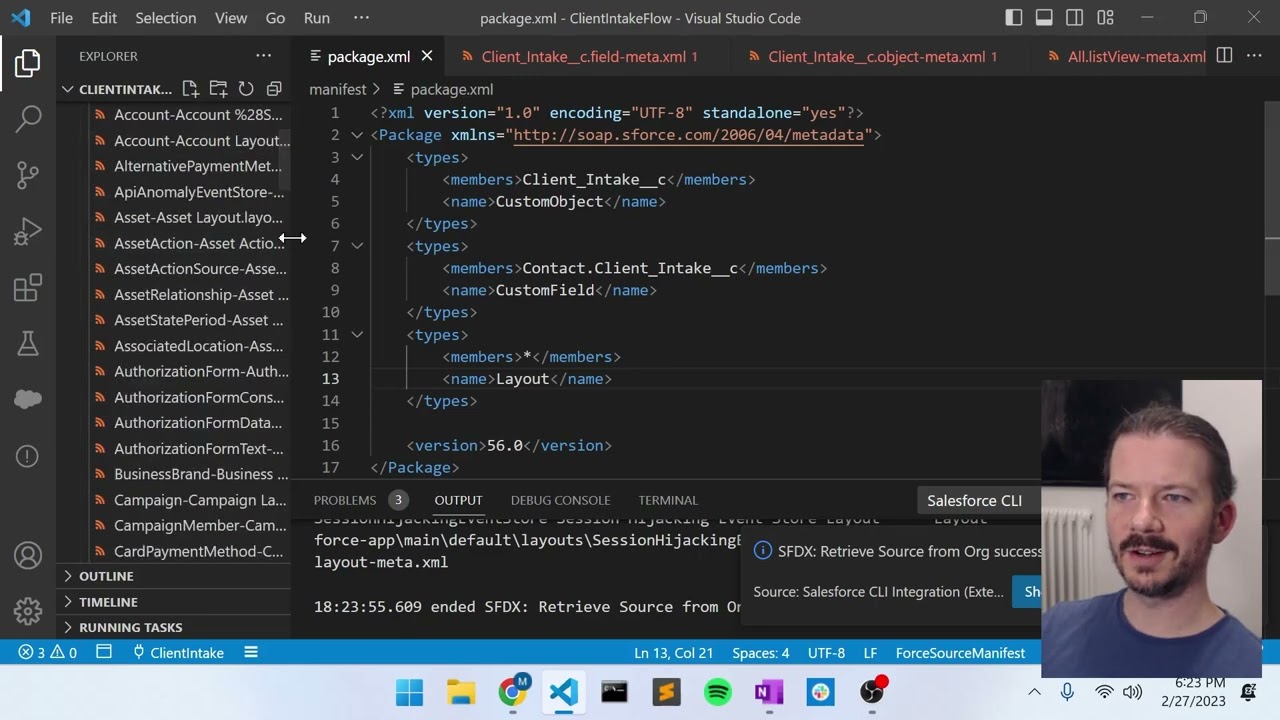1280x720 pixels.
Task: Fold the types block at line 7
Action: [357, 246]
